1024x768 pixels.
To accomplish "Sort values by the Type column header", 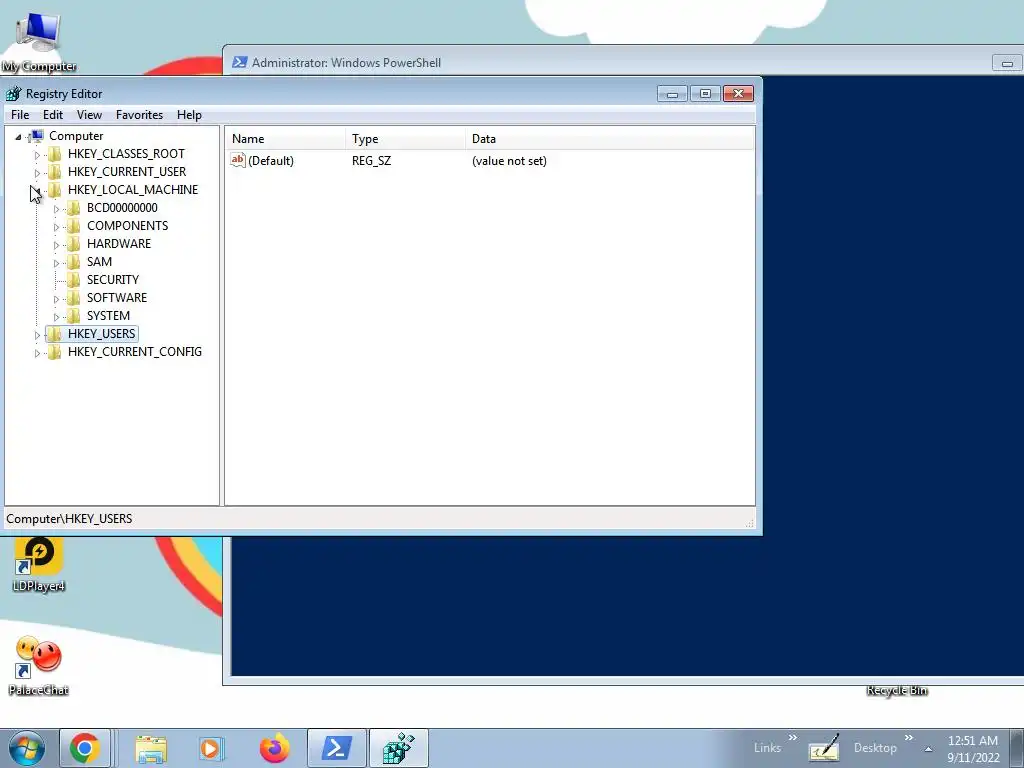I will coord(406,138).
